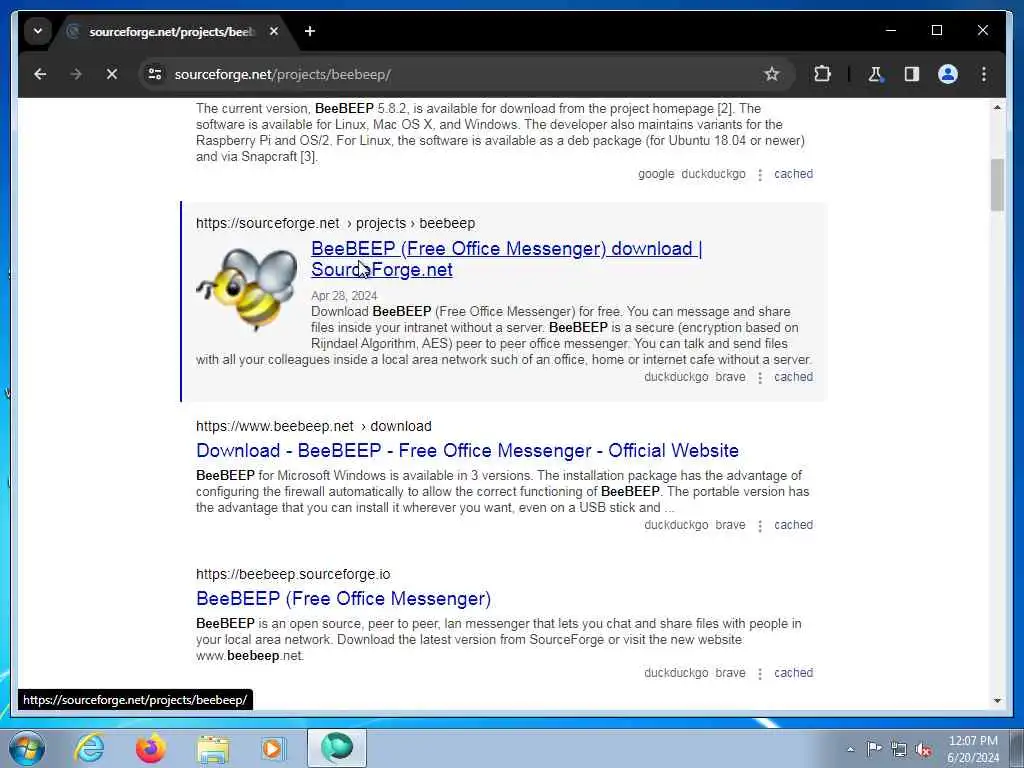Viewport: 1024px width, 768px height.
Task: Click the forward navigation arrow
Action: (76, 74)
